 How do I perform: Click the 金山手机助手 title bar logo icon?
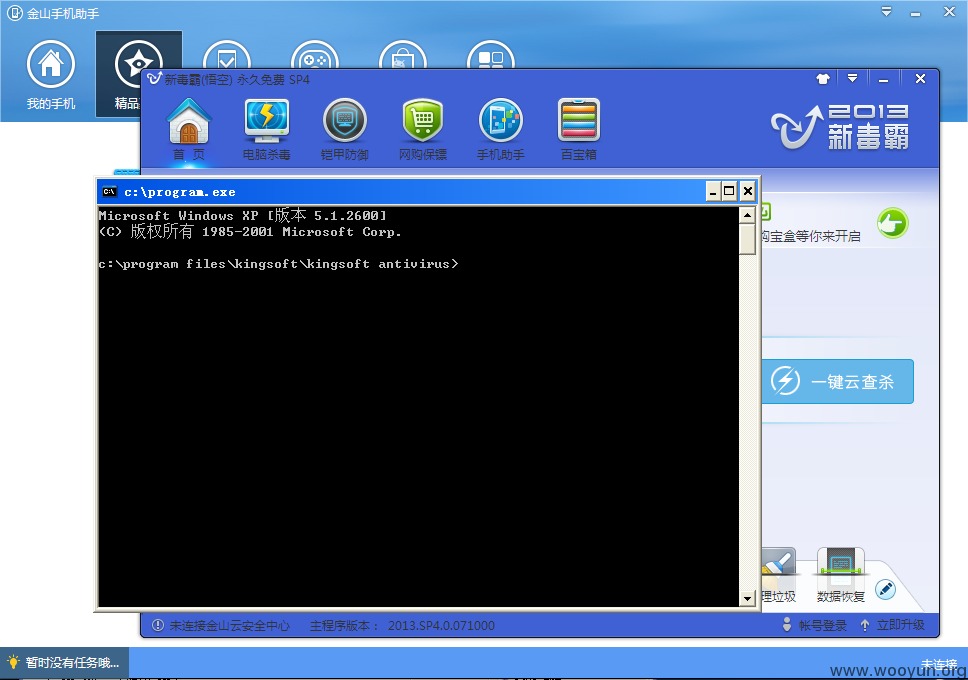coord(14,13)
